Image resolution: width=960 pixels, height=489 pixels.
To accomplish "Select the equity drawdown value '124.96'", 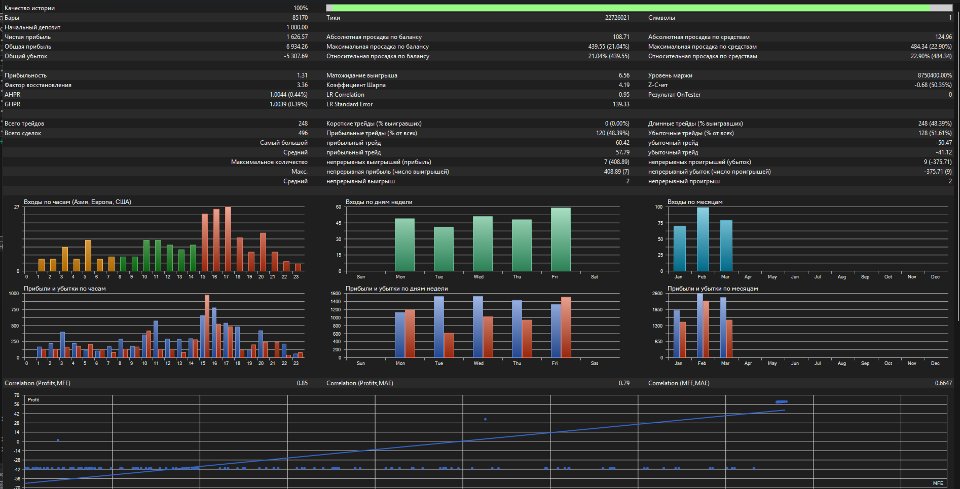I will (943, 37).
